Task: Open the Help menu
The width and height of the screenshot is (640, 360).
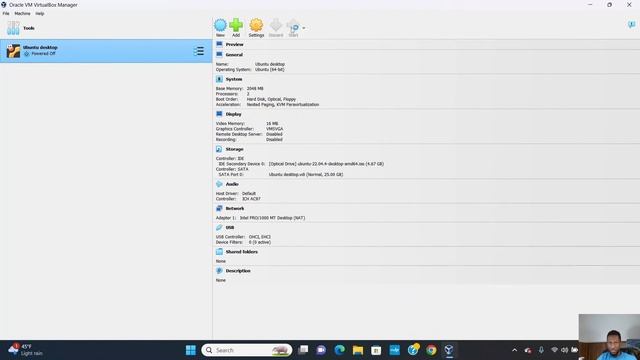Action: point(40,13)
